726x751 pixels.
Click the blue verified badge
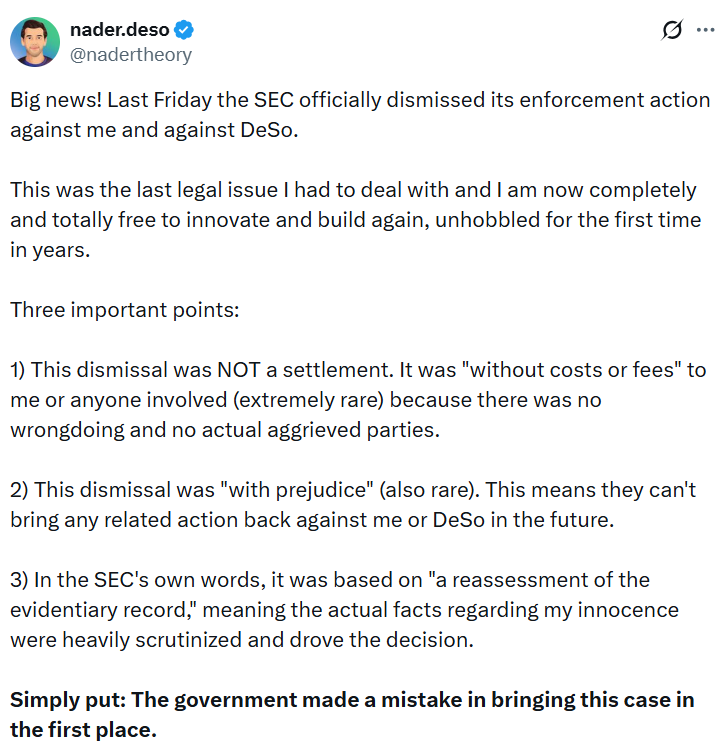[x=183, y=30]
